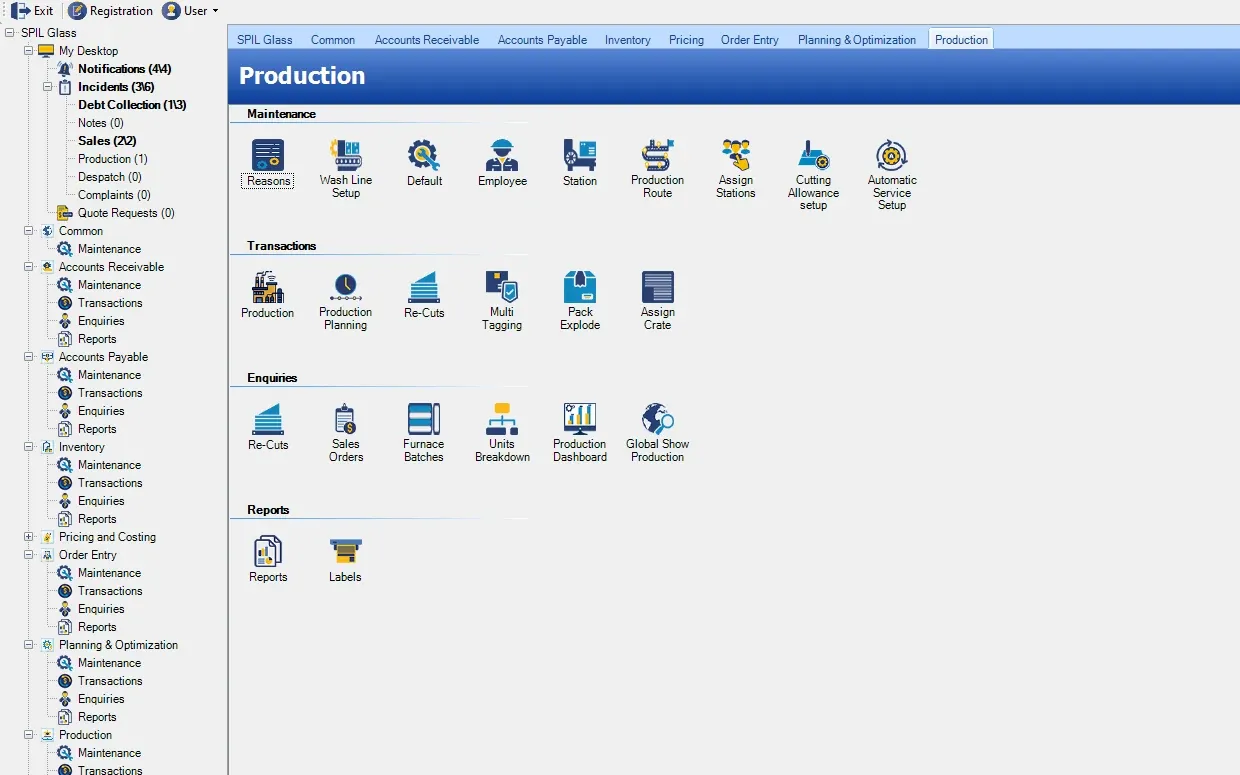The width and height of the screenshot is (1240, 775).
Task: Open the Labels icon
Action: (346, 559)
